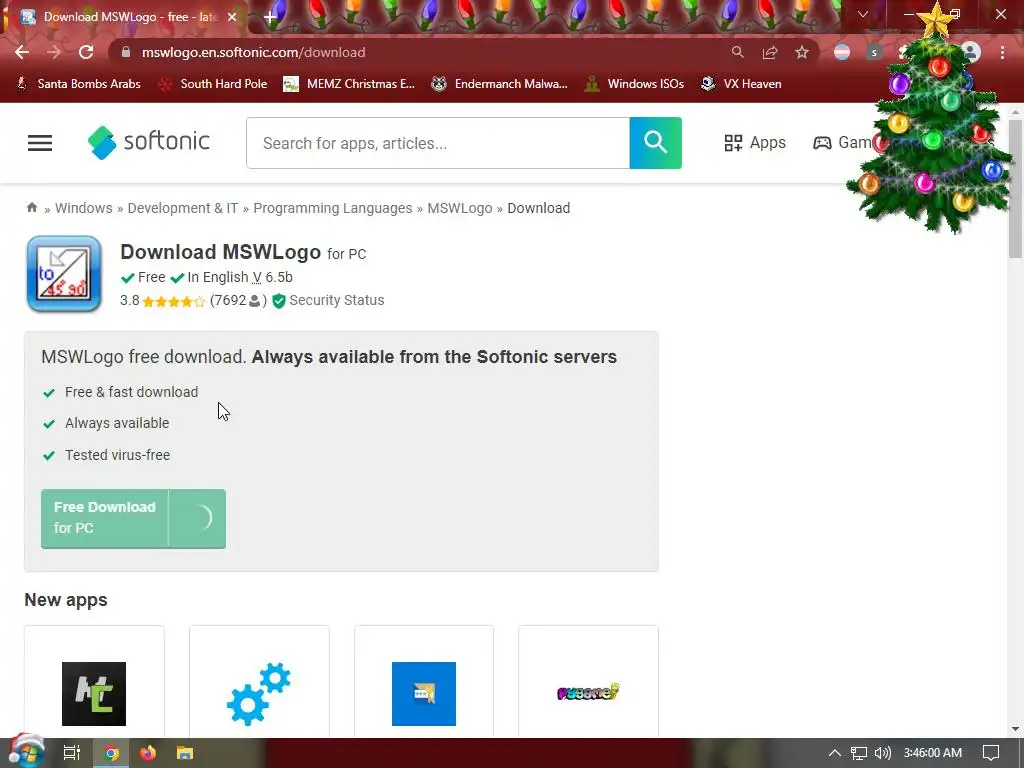This screenshot has width=1024, height=768.
Task: Open the Windows ISOs bookmark
Action: click(634, 84)
